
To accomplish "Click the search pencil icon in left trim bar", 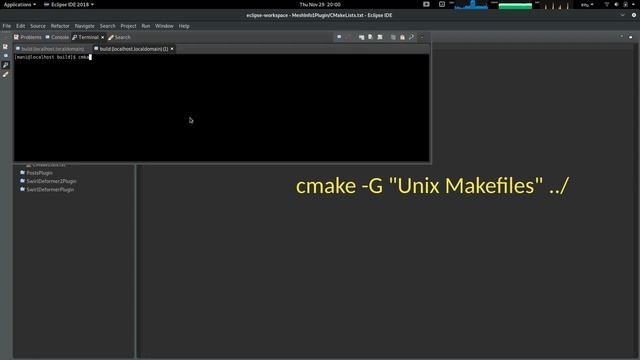I will 5,75.
